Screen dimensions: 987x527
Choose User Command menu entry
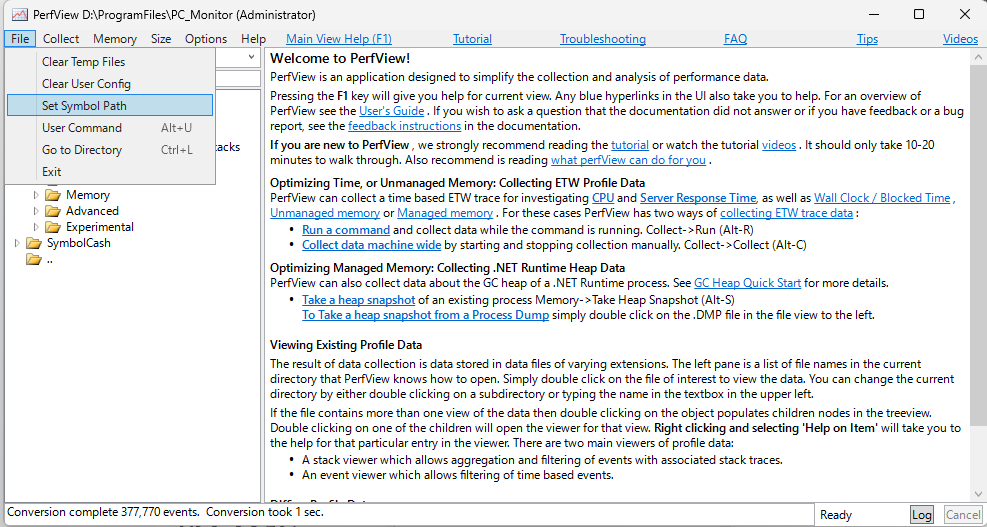(x=110, y=128)
